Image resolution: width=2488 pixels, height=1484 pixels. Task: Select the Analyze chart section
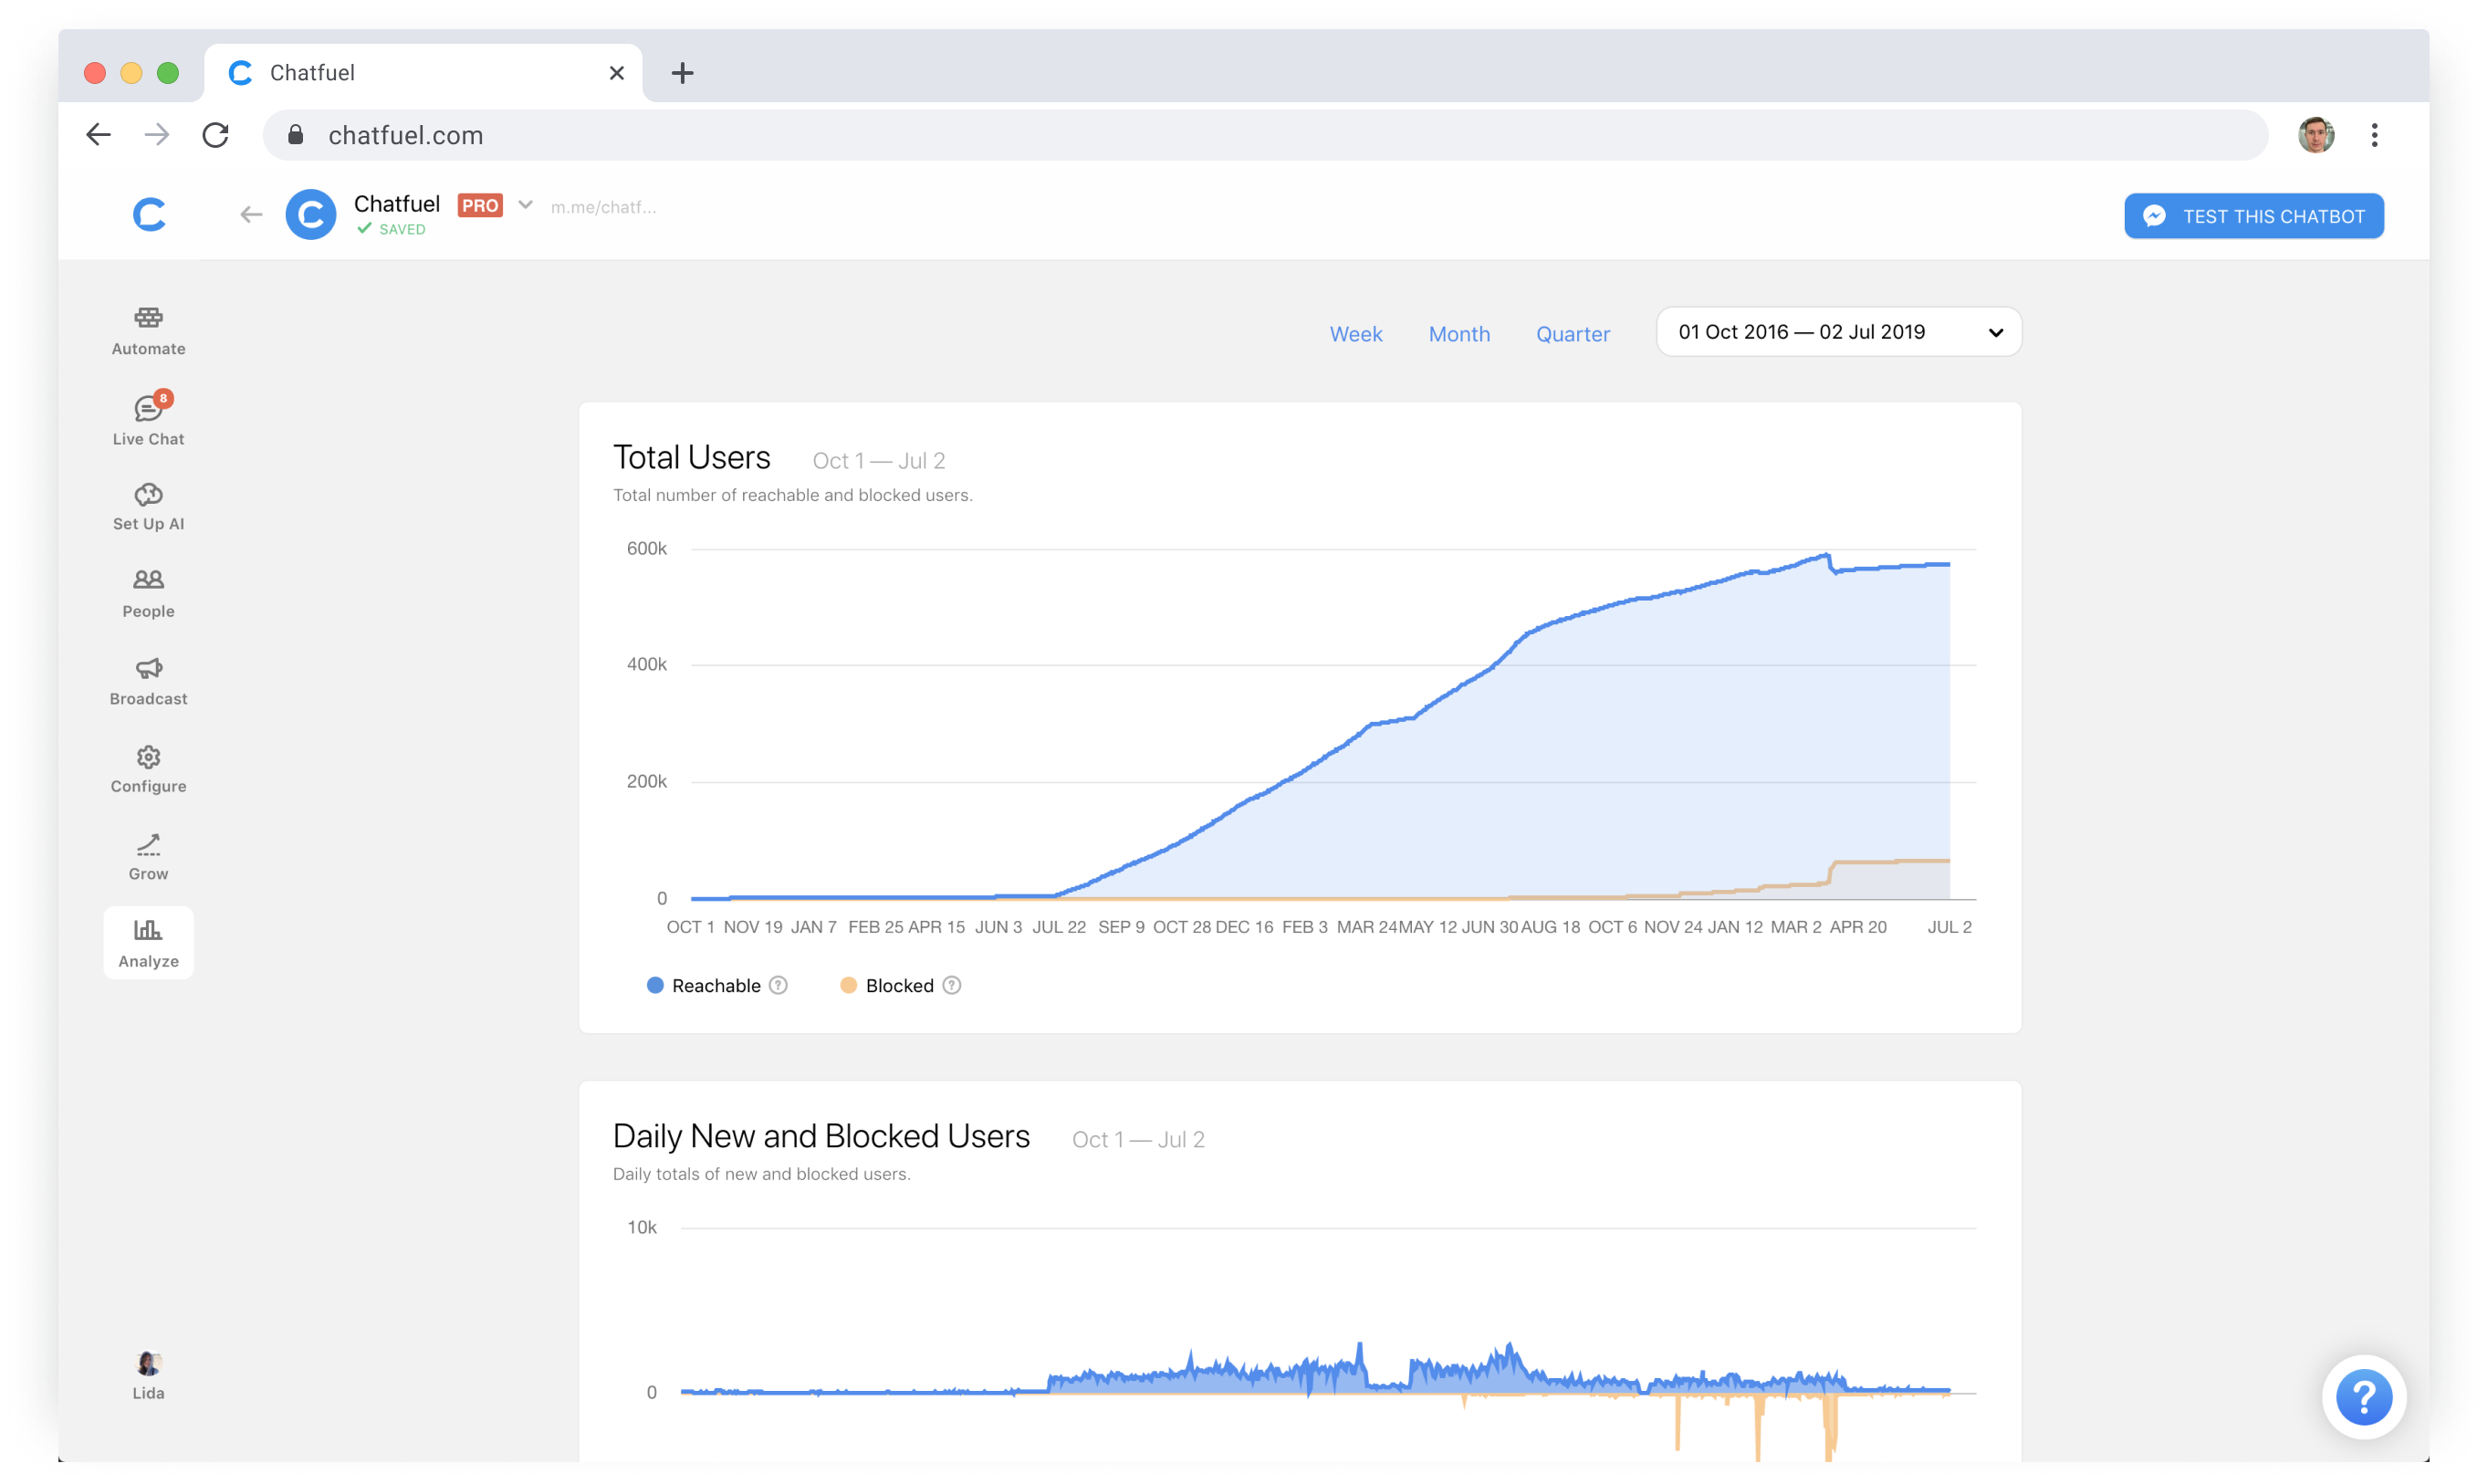tap(148, 943)
